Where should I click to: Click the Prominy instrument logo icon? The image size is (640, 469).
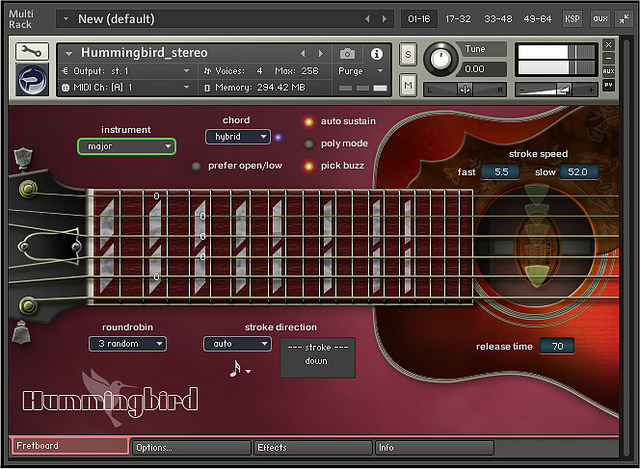pyautogui.click(x=32, y=80)
